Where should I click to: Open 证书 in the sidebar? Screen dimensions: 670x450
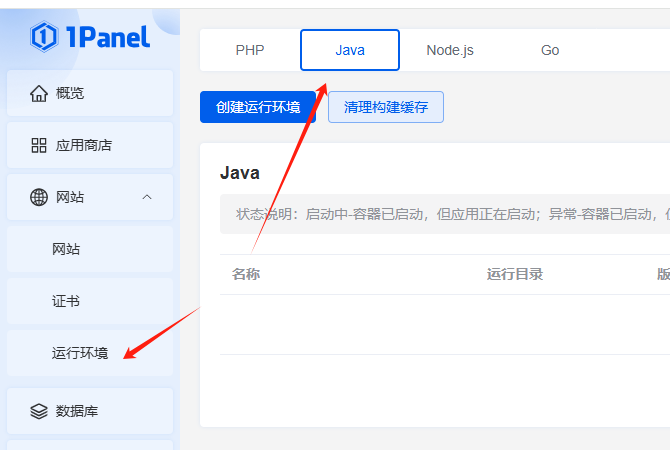pyautogui.click(x=90, y=301)
